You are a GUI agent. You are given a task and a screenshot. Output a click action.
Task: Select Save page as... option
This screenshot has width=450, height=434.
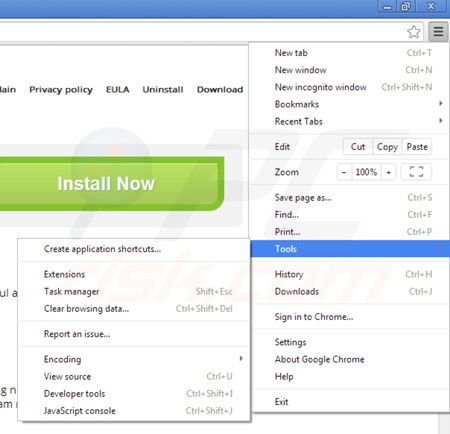(349, 198)
